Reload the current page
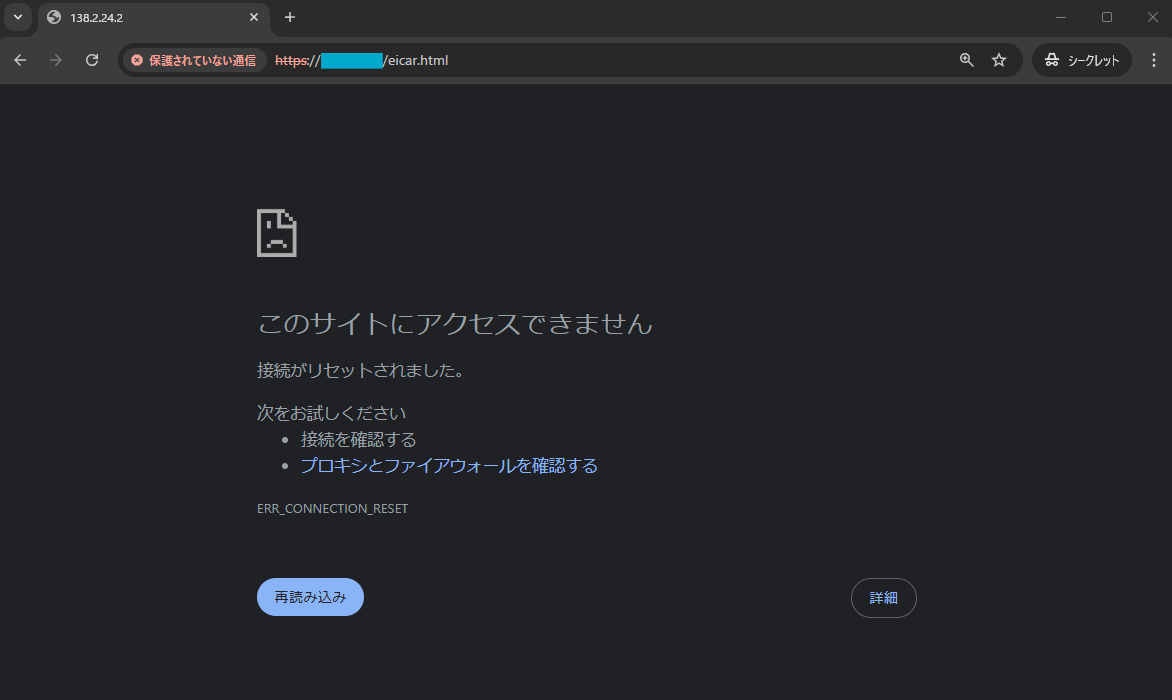 [x=92, y=60]
